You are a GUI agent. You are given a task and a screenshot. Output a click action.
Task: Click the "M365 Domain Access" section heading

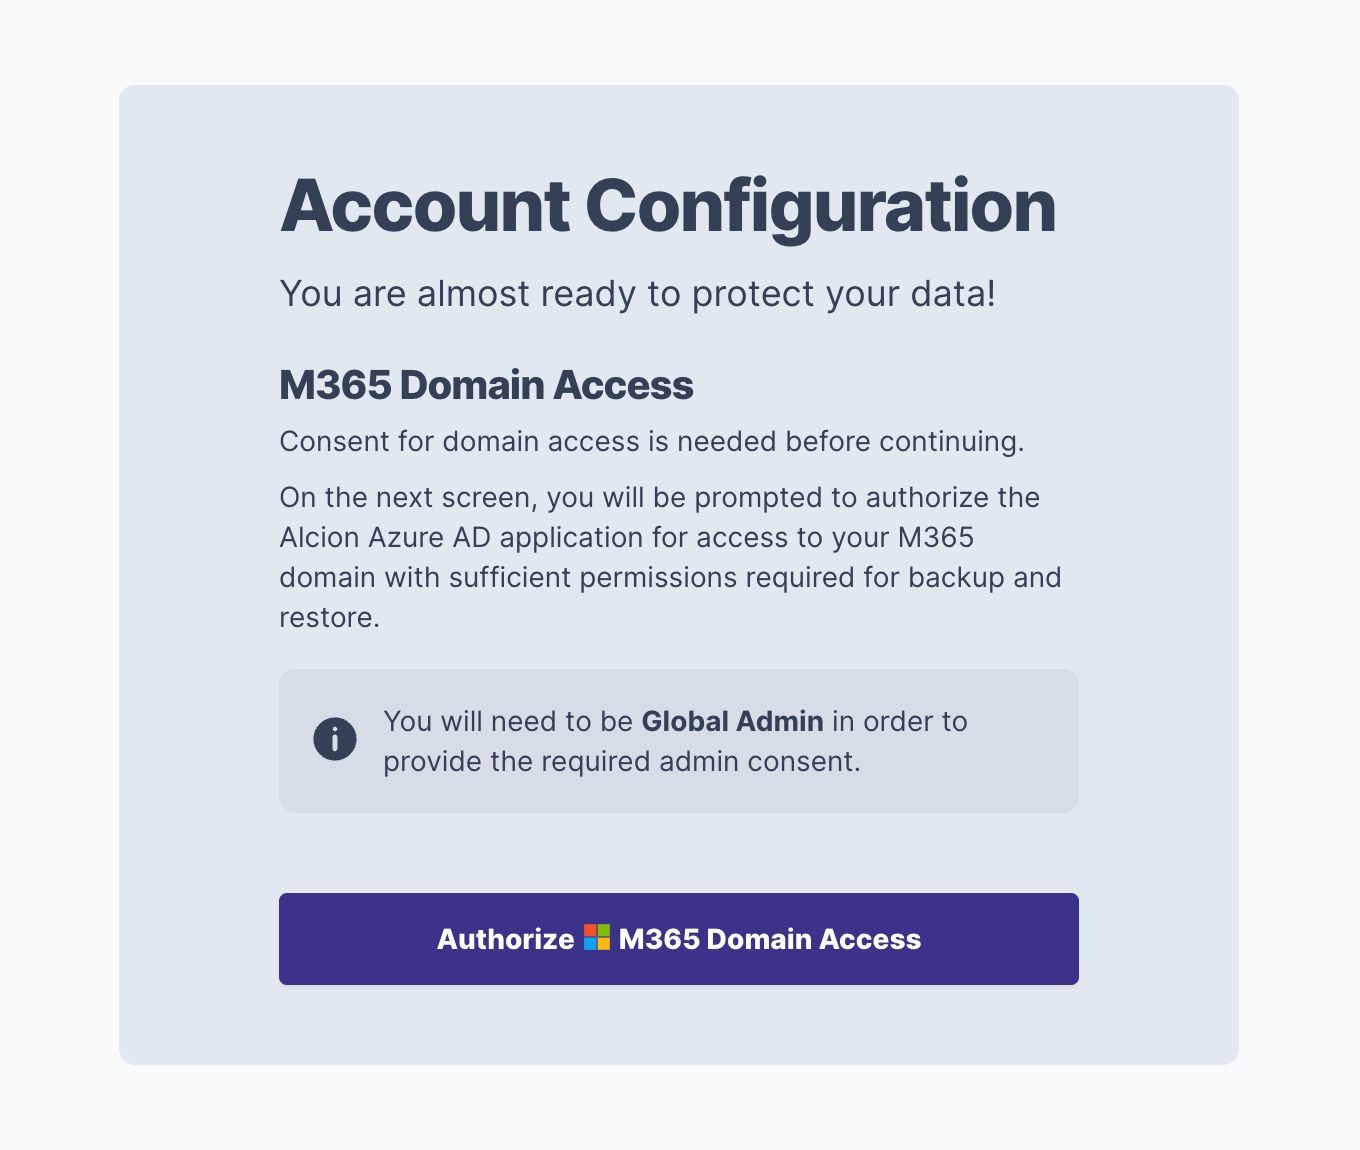tap(486, 385)
